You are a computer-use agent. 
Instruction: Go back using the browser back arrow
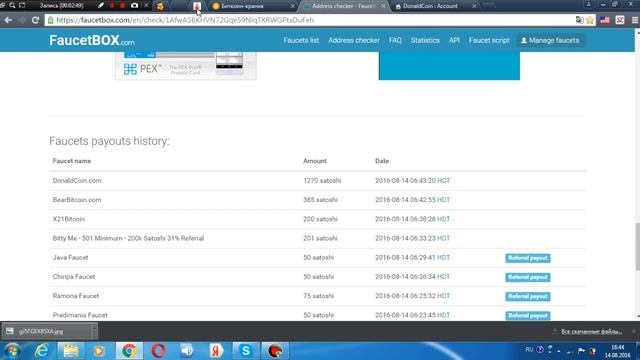click(8, 20)
